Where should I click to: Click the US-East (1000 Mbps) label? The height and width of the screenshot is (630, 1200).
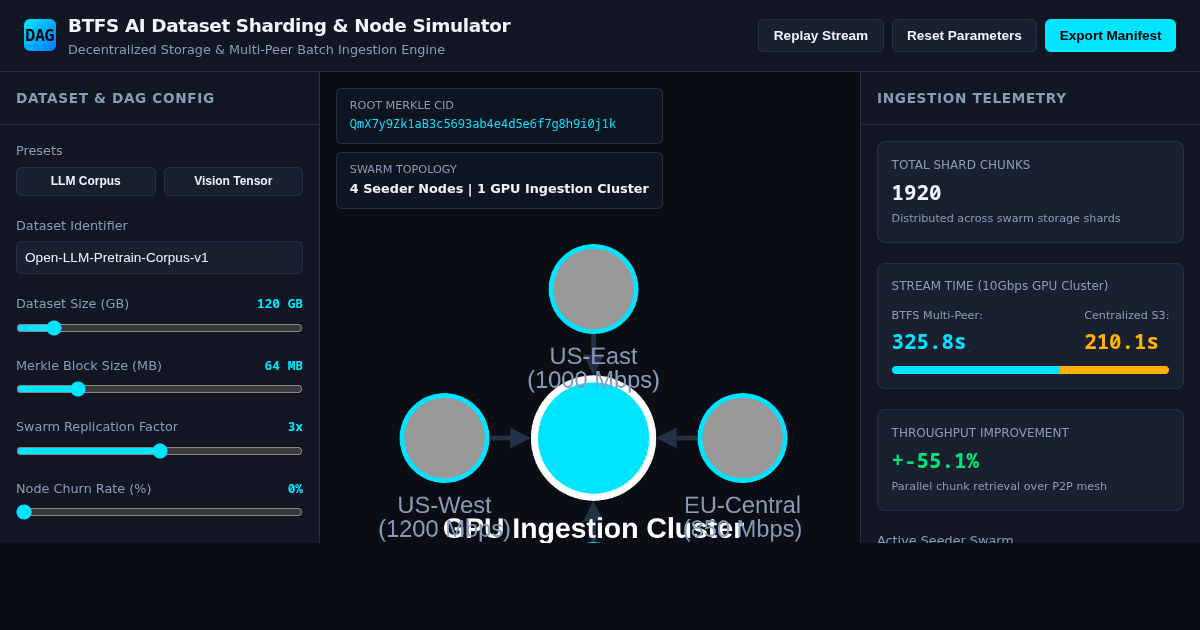593,368
